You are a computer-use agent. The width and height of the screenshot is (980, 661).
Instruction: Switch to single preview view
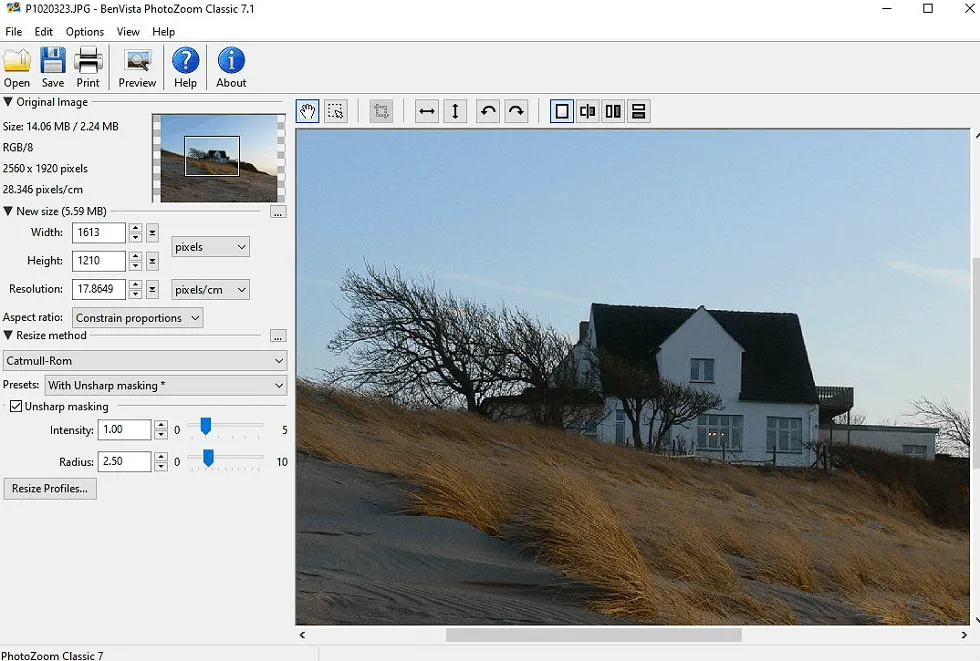(562, 111)
